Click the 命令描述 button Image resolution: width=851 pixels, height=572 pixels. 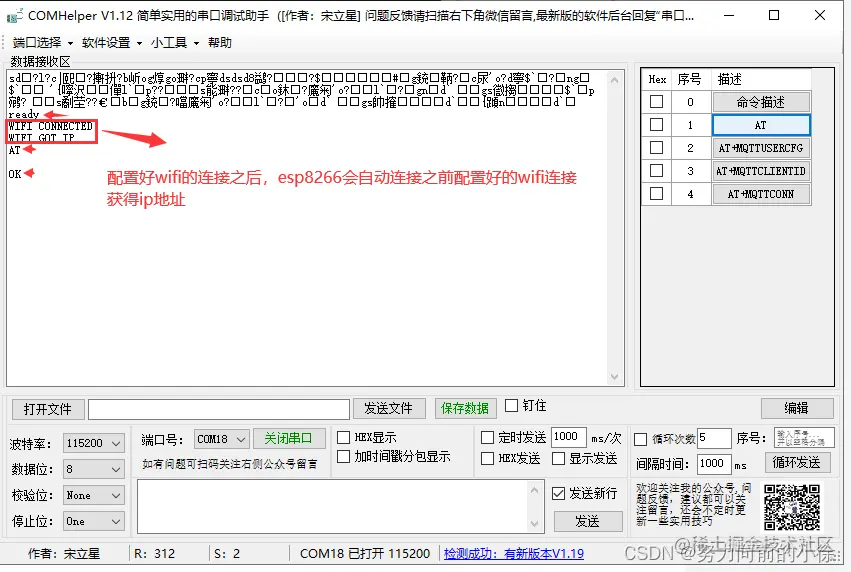tap(761, 102)
